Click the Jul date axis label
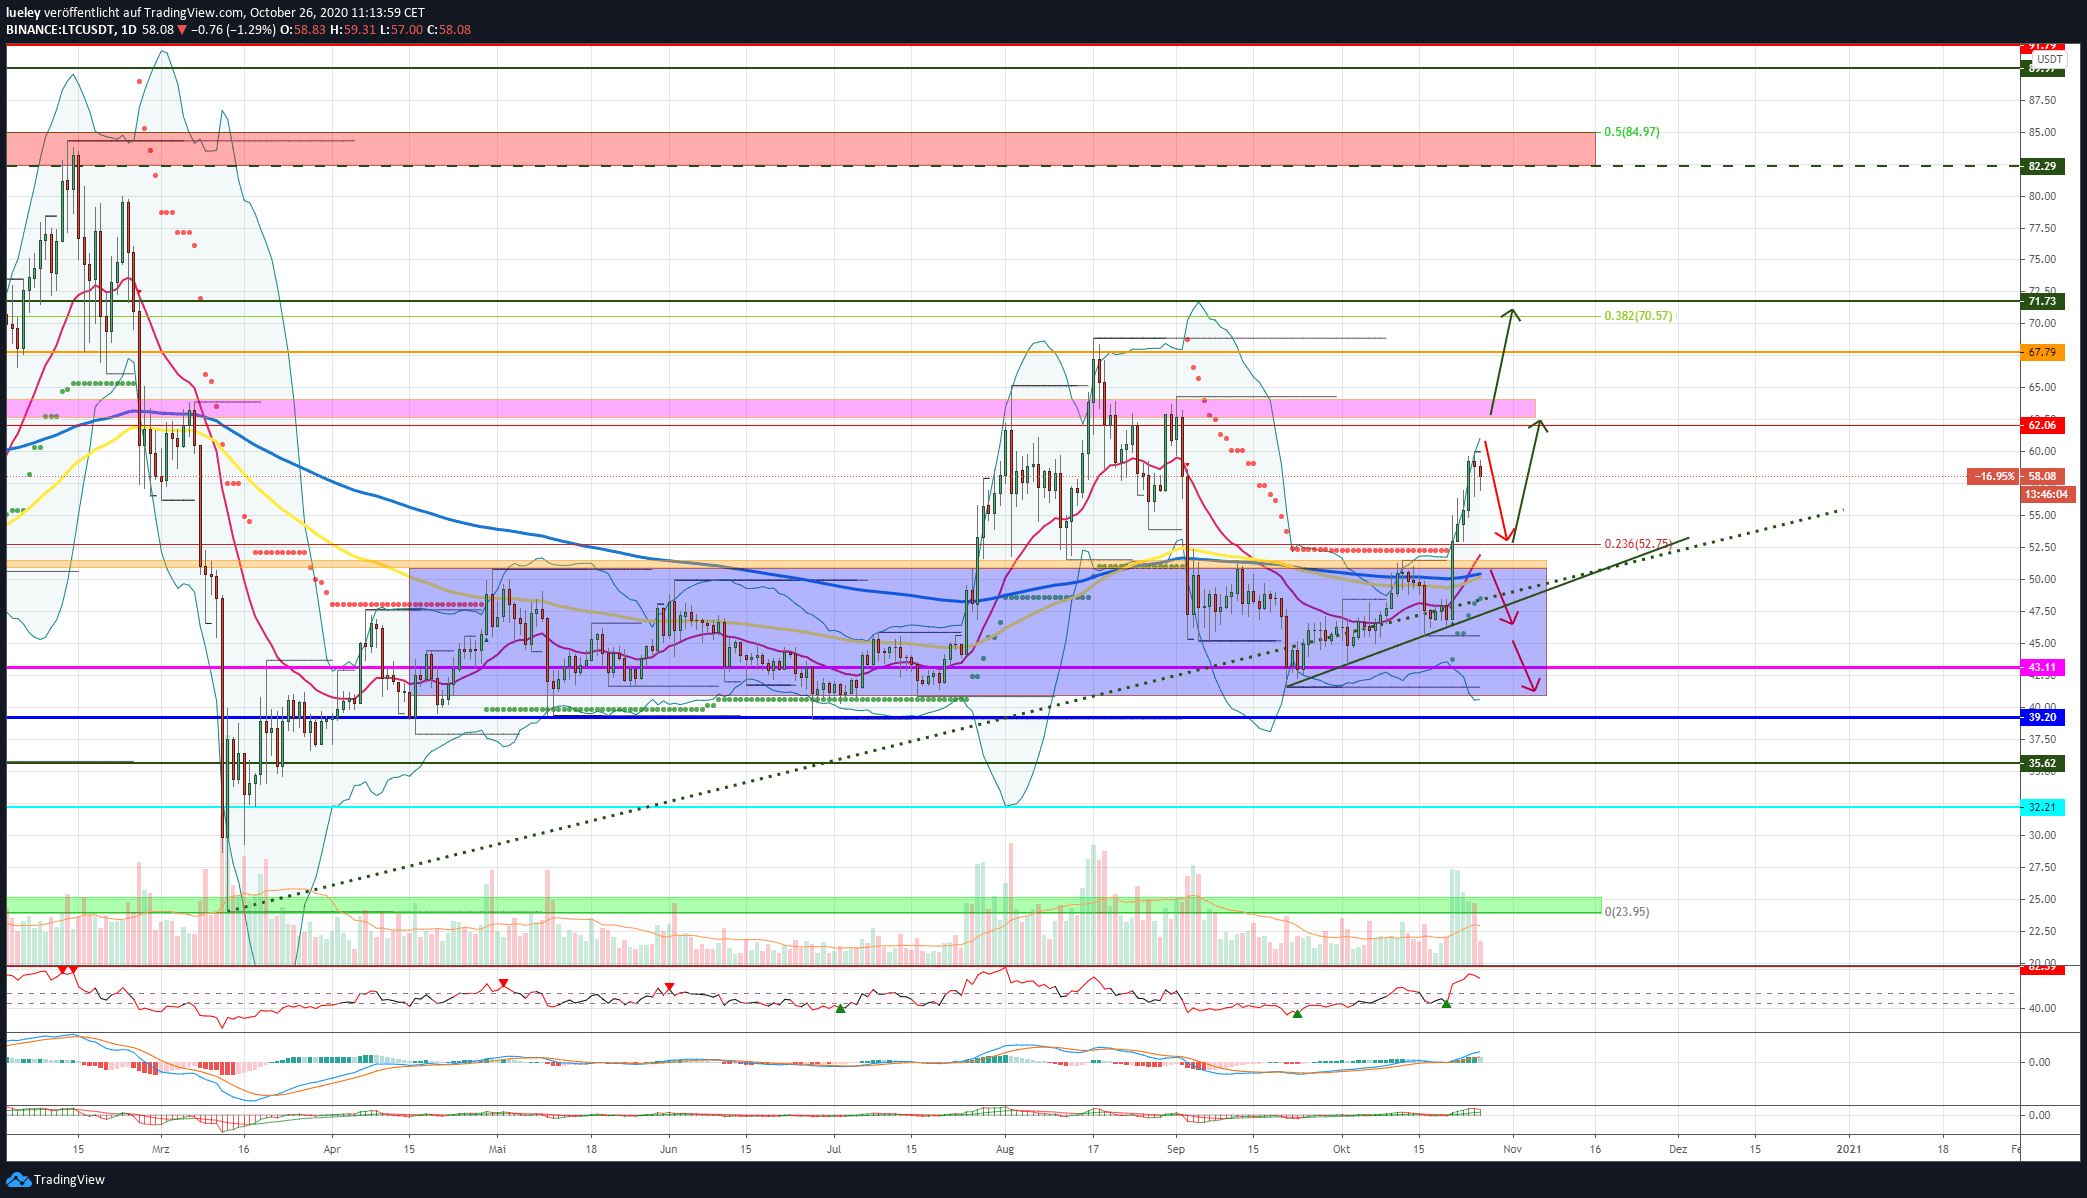 tap(834, 1149)
